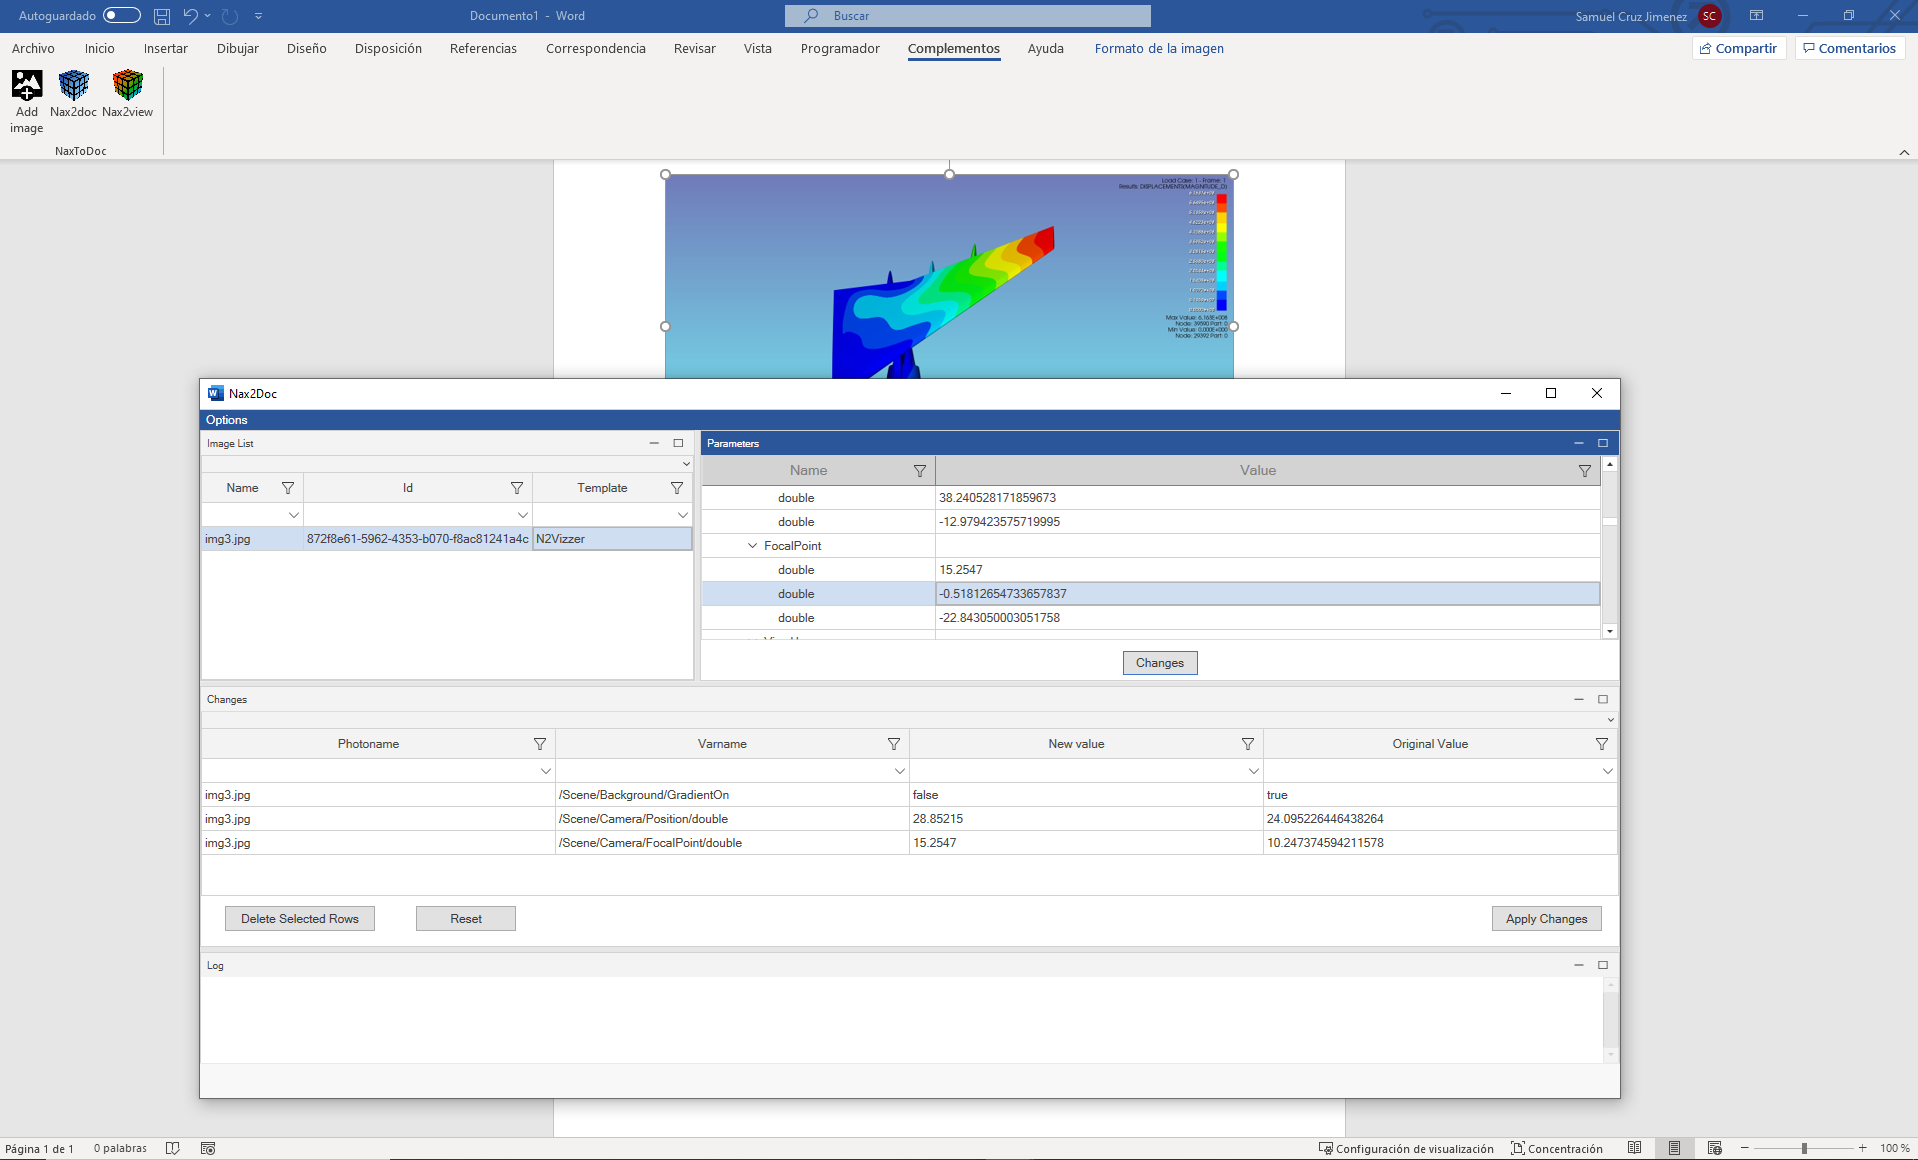Switch to the Referencias ribbon tab
The width and height of the screenshot is (1918, 1160).
click(x=483, y=48)
